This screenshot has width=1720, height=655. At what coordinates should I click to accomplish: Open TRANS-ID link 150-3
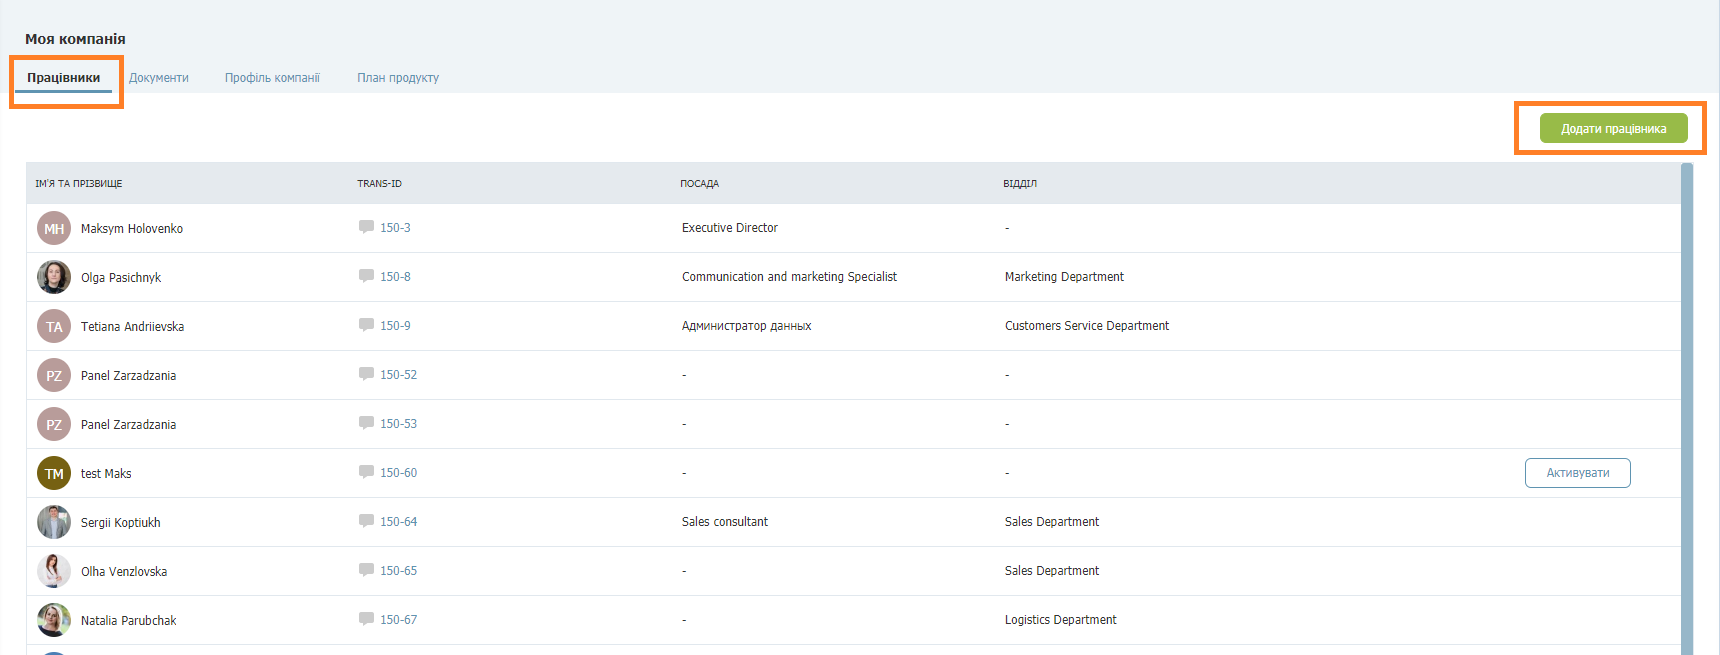(x=395, y=228)
